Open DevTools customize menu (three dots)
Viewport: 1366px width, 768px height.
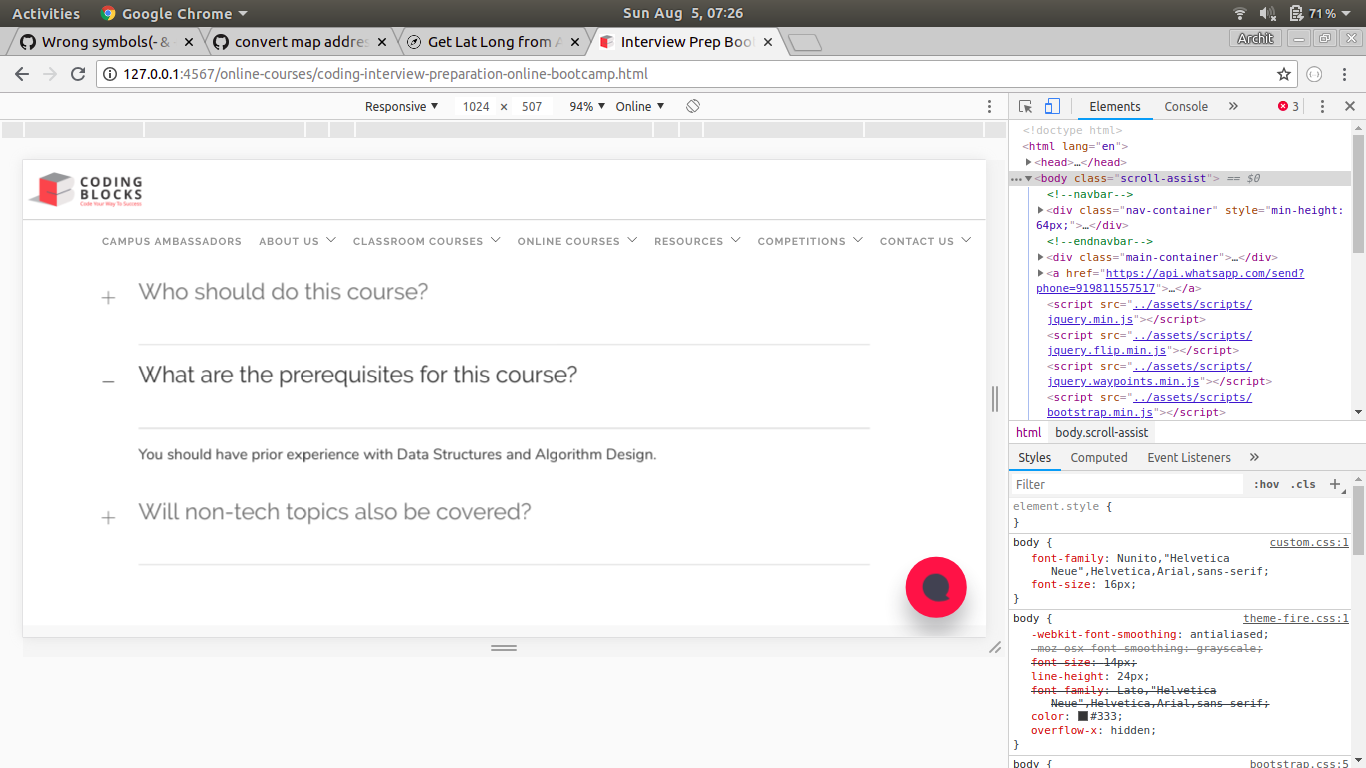tap(1322, 106)
